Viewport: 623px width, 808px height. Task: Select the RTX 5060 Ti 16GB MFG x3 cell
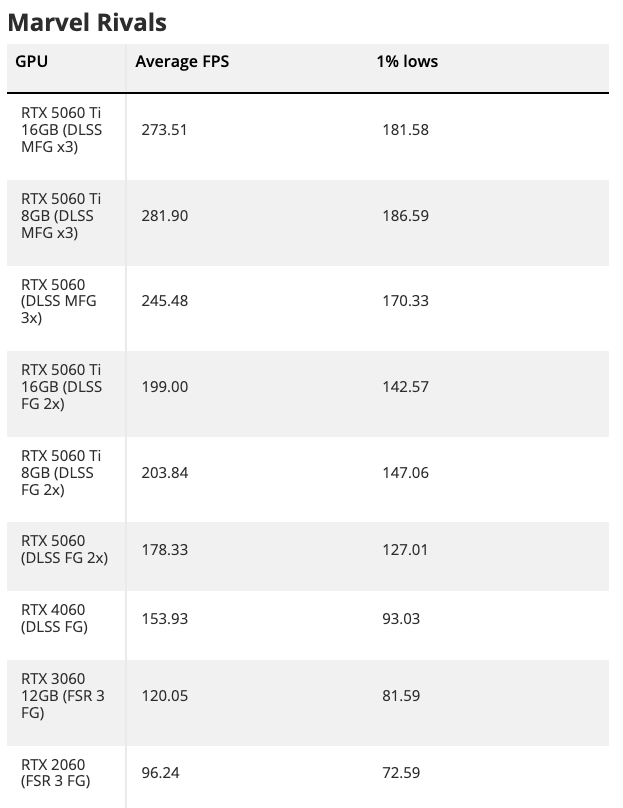(x=62, y=130)
